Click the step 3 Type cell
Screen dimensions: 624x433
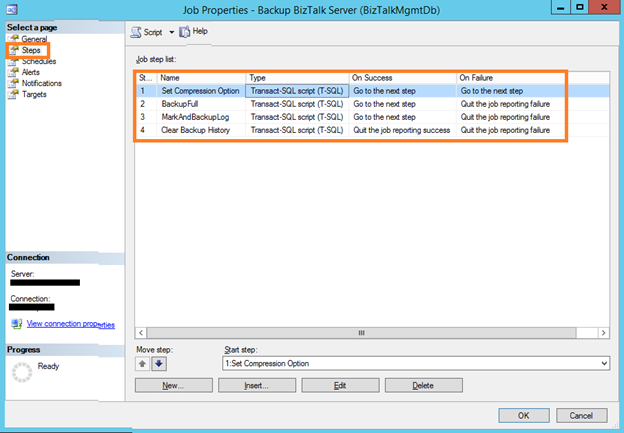click(297, 117)
